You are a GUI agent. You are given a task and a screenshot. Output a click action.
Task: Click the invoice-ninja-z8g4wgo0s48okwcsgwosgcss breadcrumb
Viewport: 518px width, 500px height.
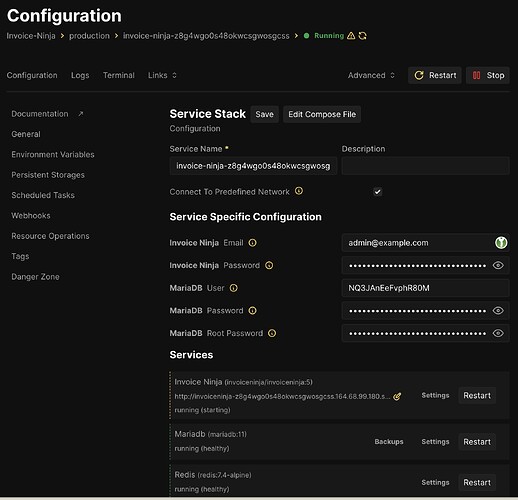[206, 36]
